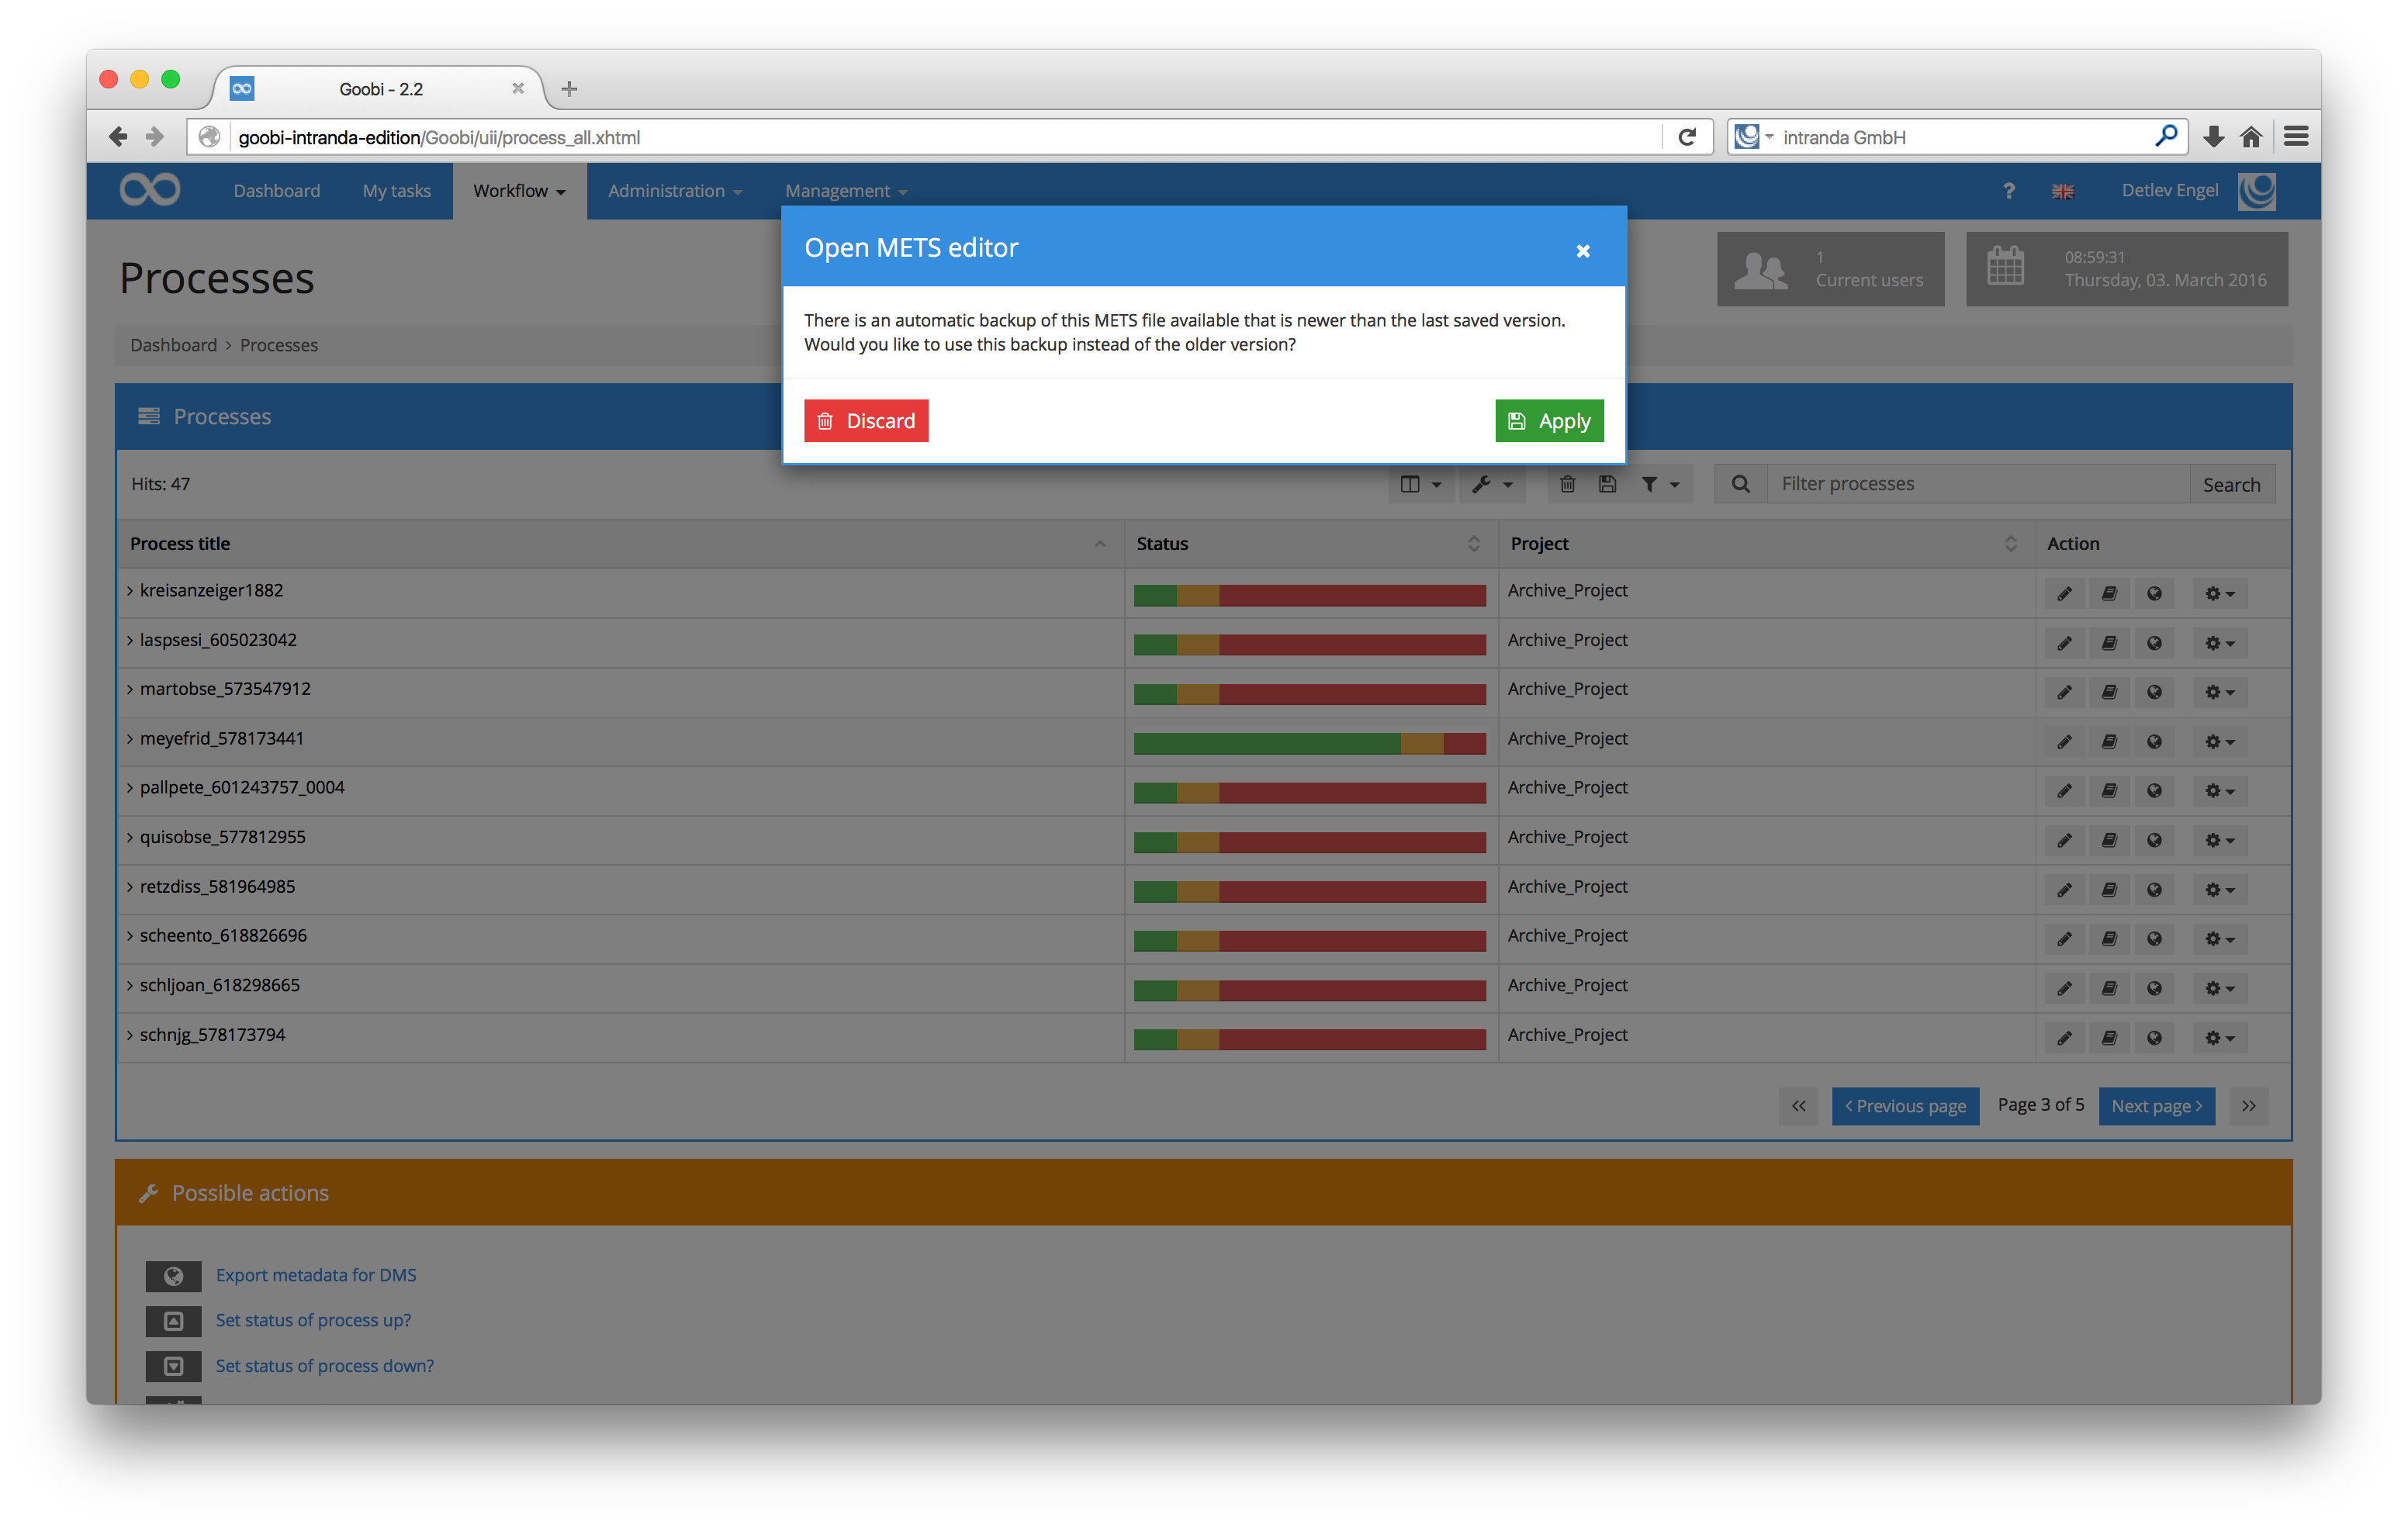Viewport: 2408px width, 1528px height.
Task: Open the kreisanzeiger1882 gear dropdown
Action: [2219, 594]
